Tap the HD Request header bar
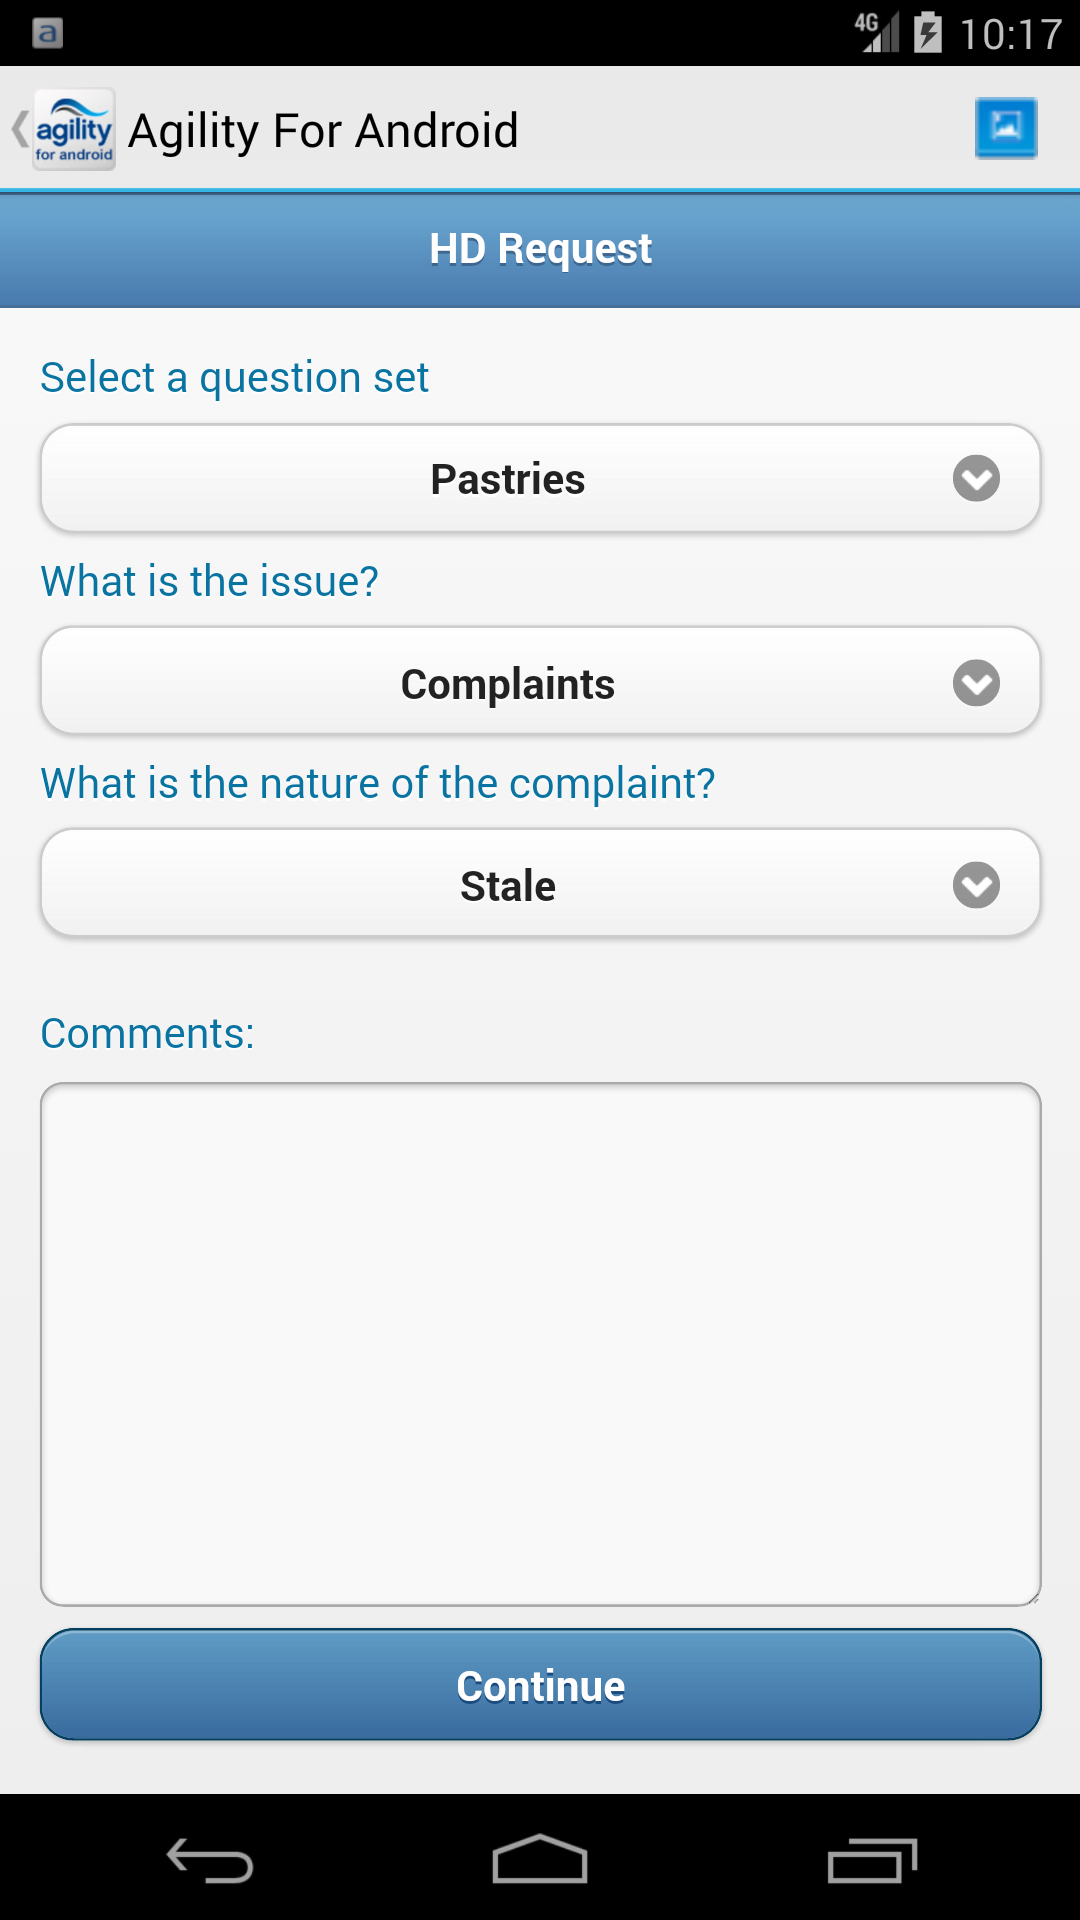 [x=540, y=249]
